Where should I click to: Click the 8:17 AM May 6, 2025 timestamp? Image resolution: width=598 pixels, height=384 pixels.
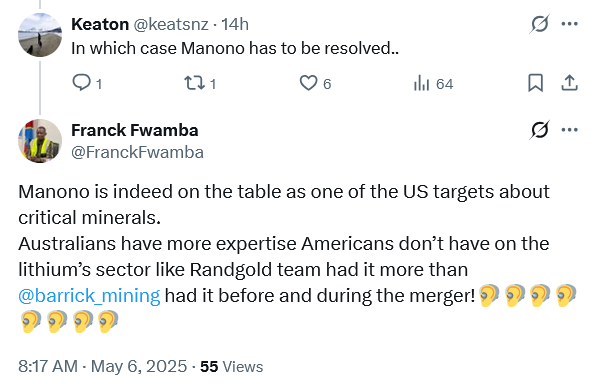point(103,366)
